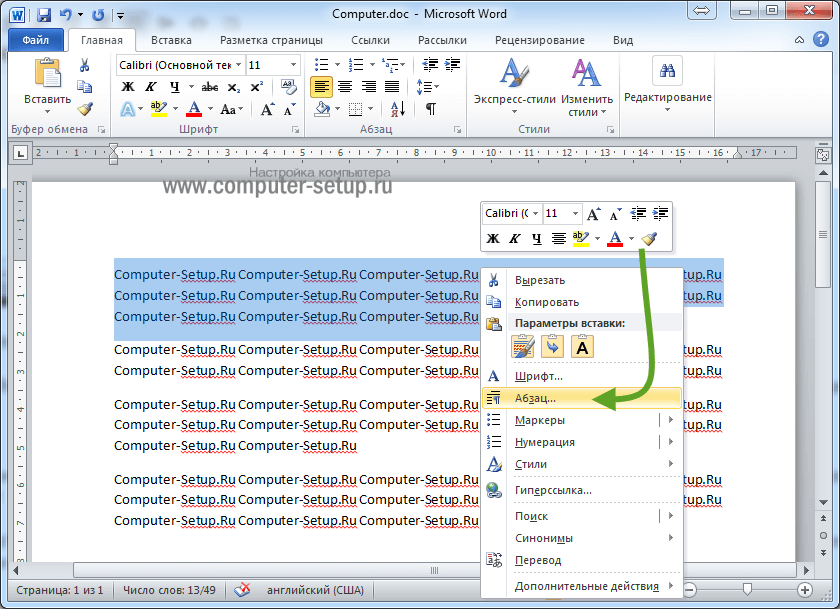
Task: Select the Keep Source Formatting paste option
Action: (523, 347)
